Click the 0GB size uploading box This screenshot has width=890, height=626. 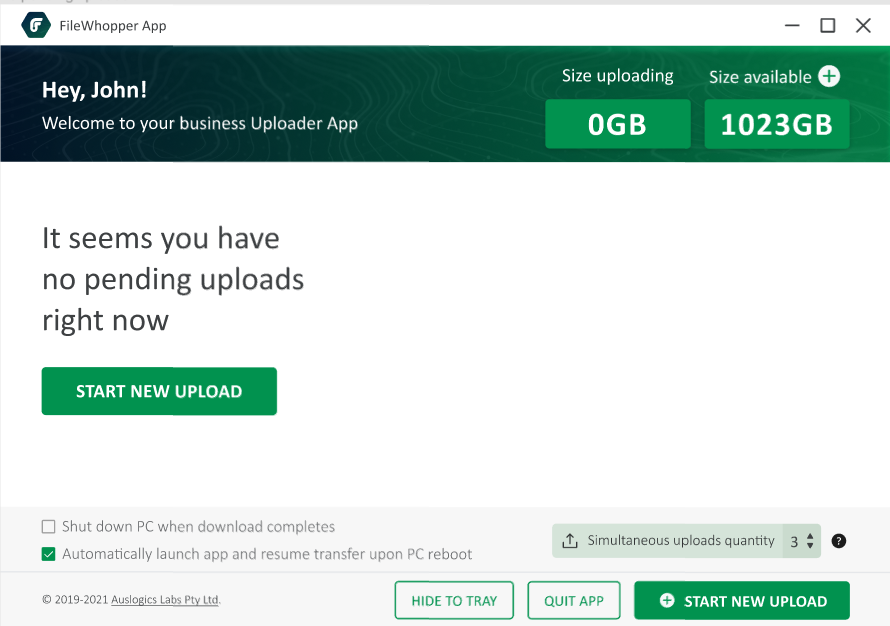coord(618,124)
